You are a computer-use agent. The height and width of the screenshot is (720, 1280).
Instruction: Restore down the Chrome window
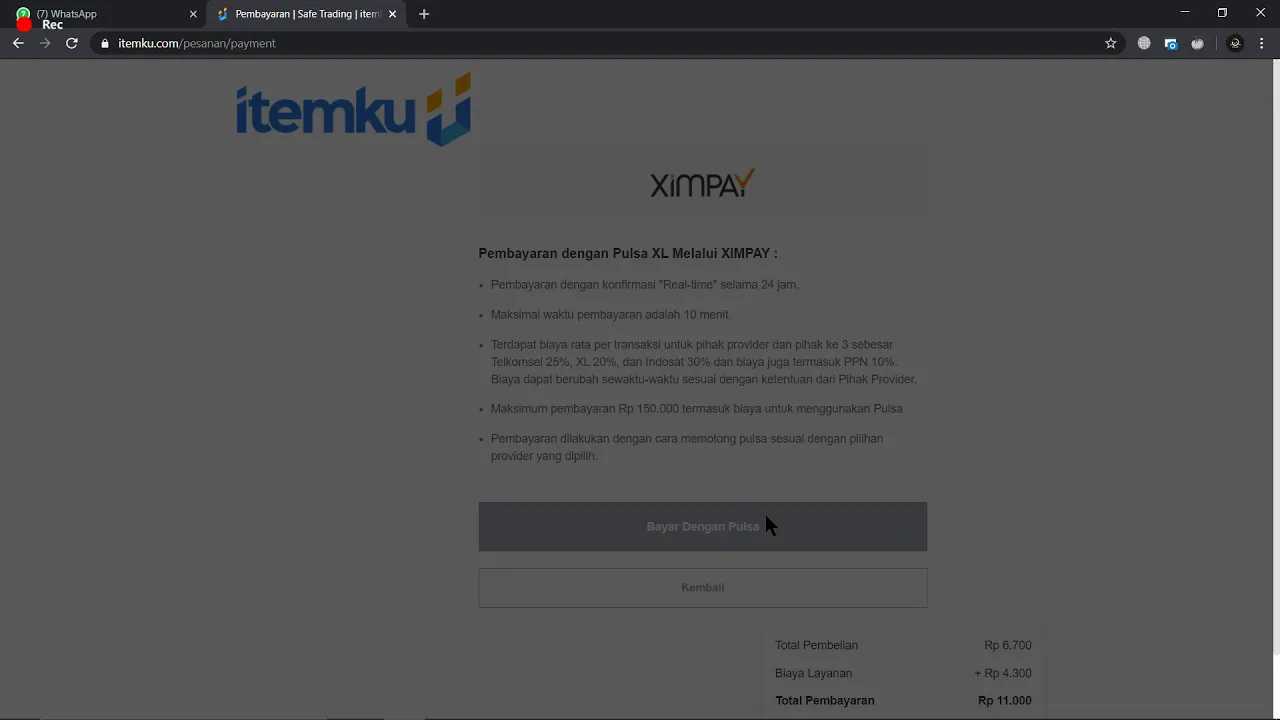[1222, 13]
